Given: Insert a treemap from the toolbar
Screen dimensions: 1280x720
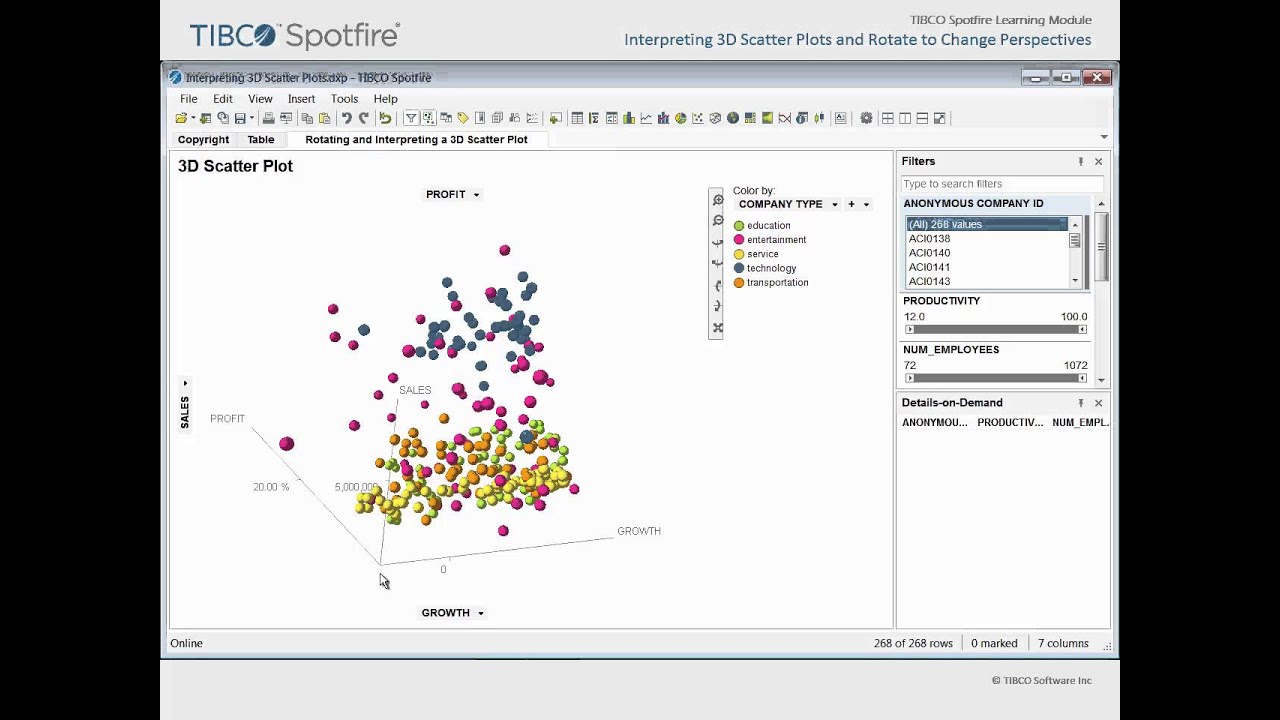Looking at the screenshot, I should [x=750, y=118].
